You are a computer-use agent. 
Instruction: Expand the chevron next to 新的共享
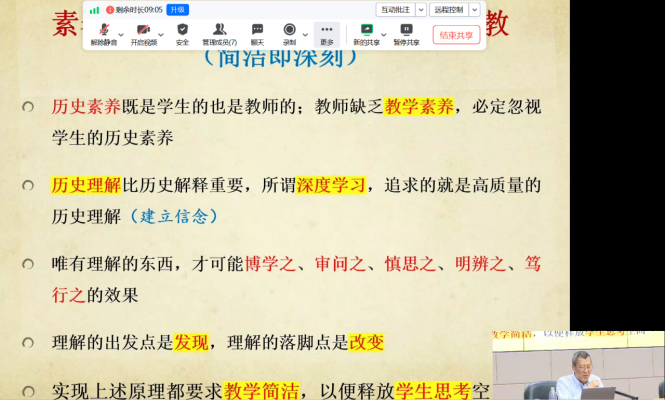pyautogui.click(x=383, y=35)
